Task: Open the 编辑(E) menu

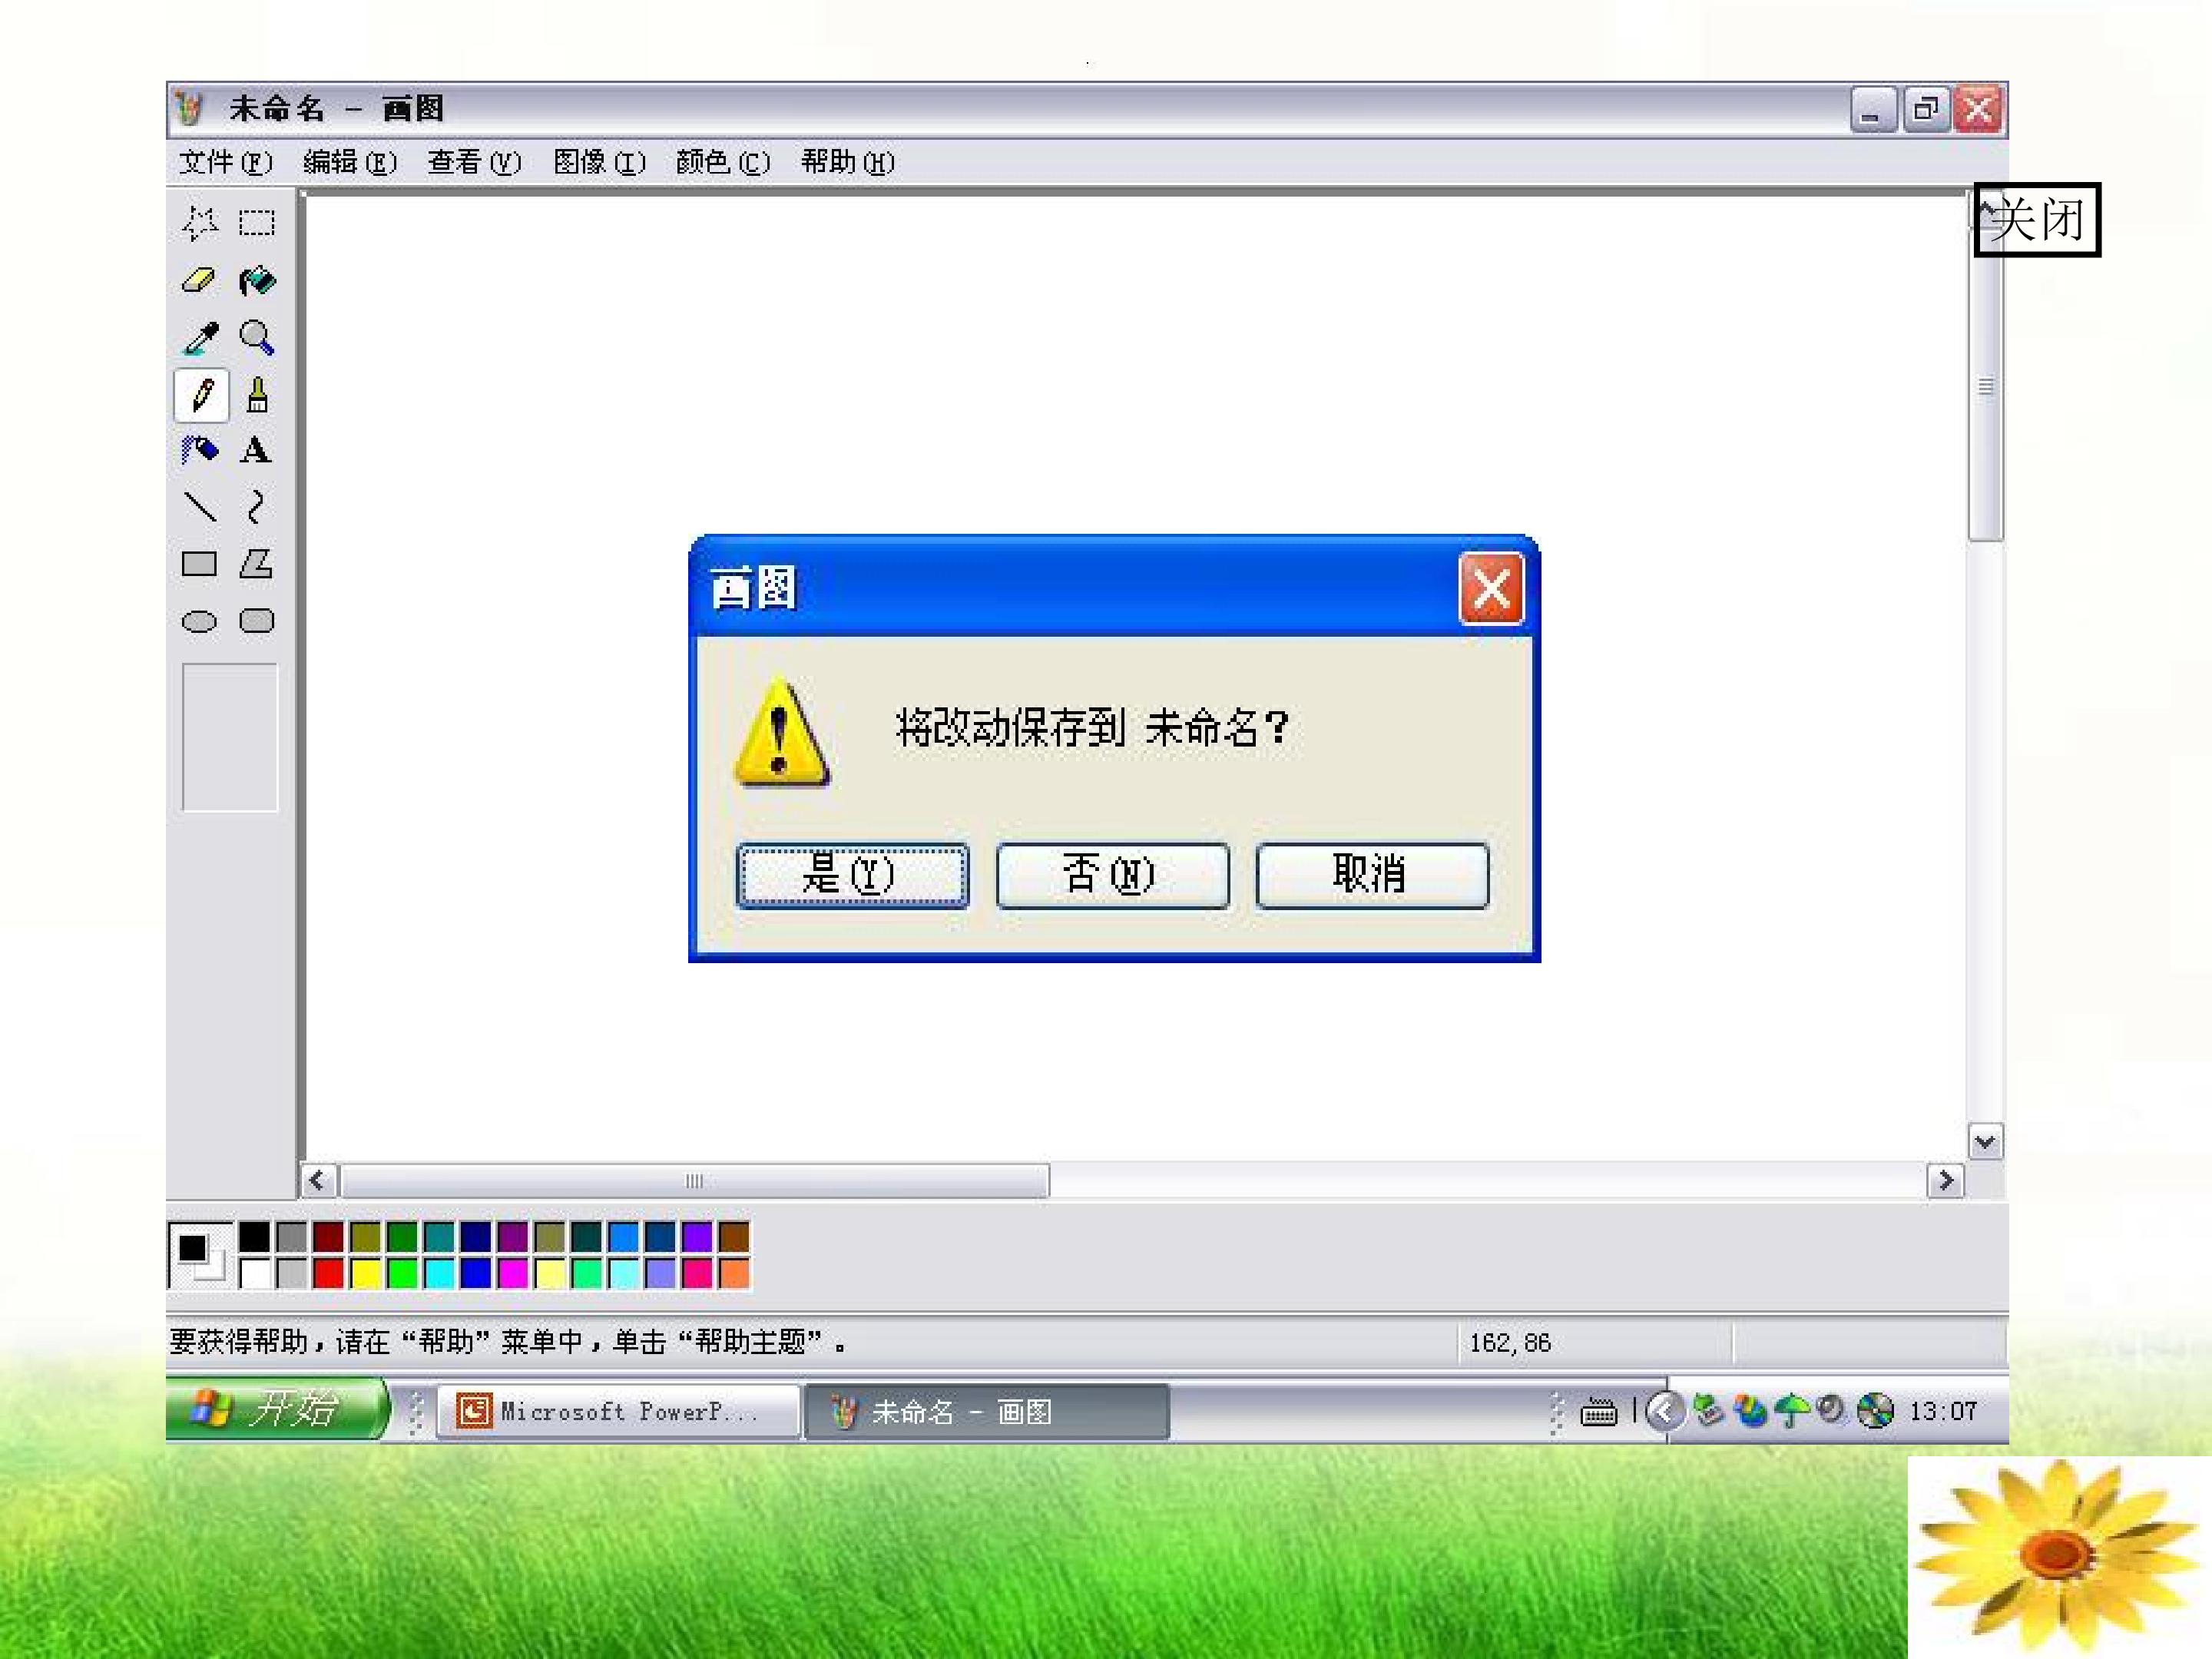Action: coord(350,162)
